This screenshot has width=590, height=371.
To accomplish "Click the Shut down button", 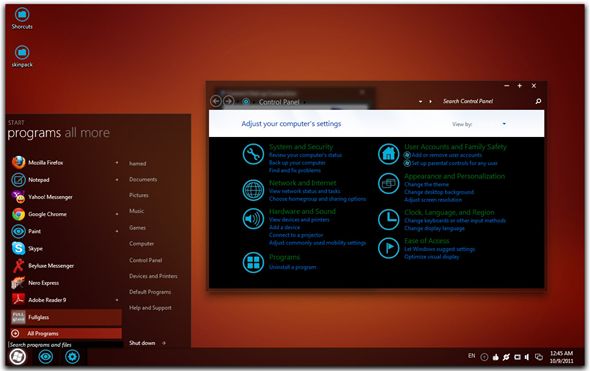I will [142, 343].
